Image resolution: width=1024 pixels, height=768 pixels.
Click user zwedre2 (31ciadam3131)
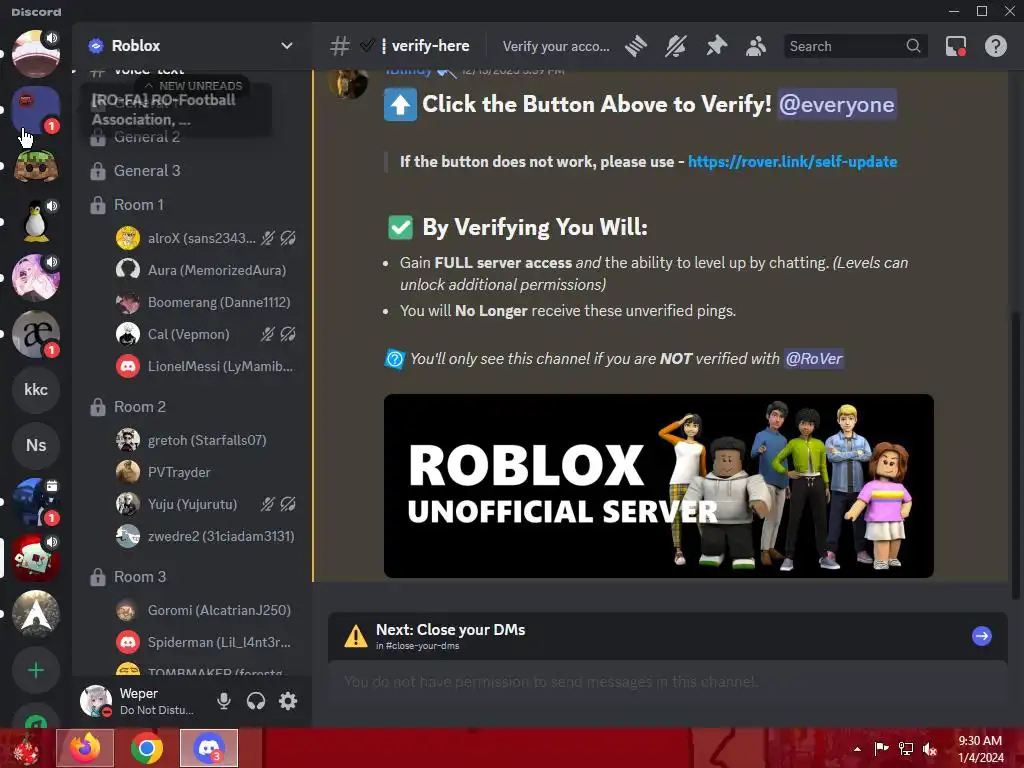[206, 536]
